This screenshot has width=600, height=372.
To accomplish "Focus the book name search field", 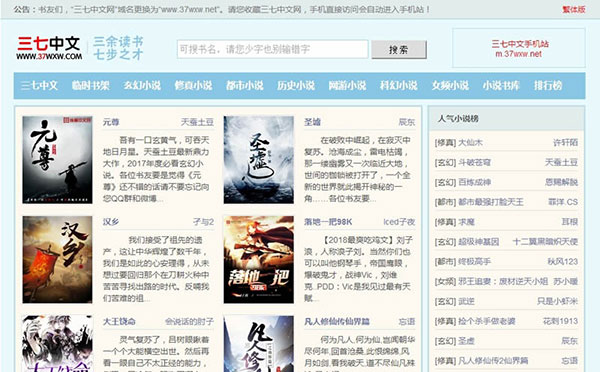I will click(x=272, y=49).
